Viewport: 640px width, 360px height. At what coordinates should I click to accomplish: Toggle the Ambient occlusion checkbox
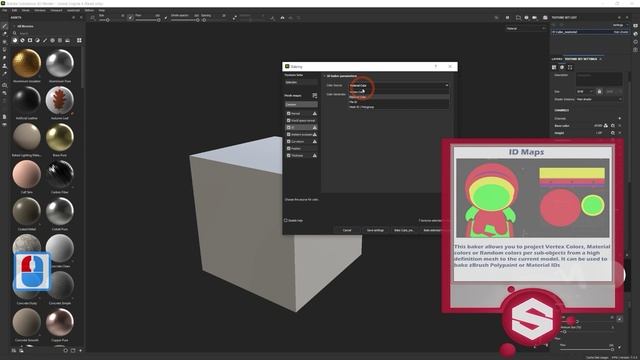289,134
